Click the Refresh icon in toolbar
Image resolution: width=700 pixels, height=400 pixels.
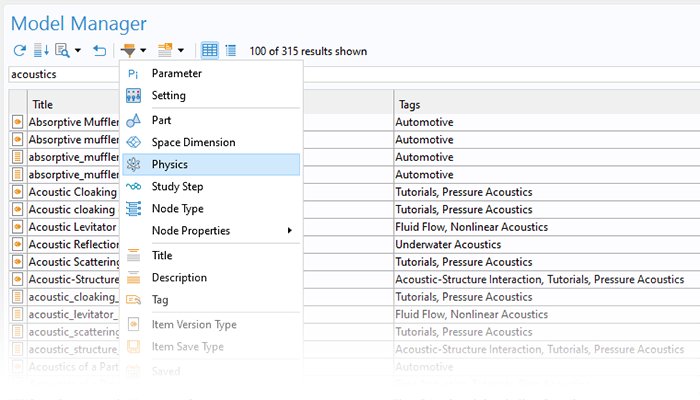pyautogui.click(x=19, y=50)
